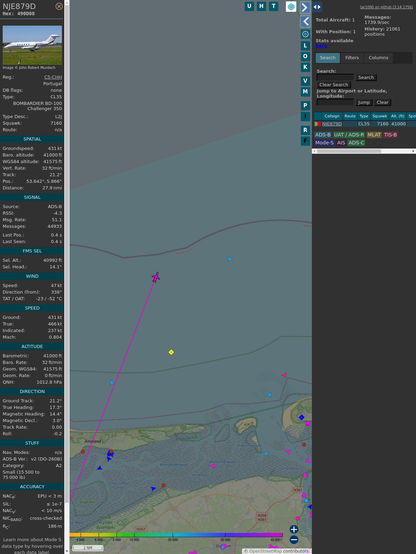The width and height of the screenshot is (416, 554).
Task: Click the center-on-aircraft crosshair icon
Action: pos(305,34)
